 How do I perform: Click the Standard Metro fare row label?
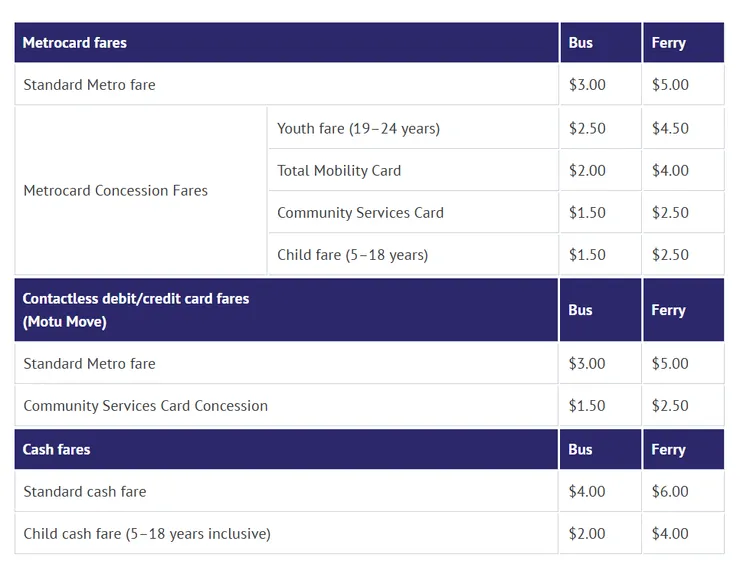[90, 85]
